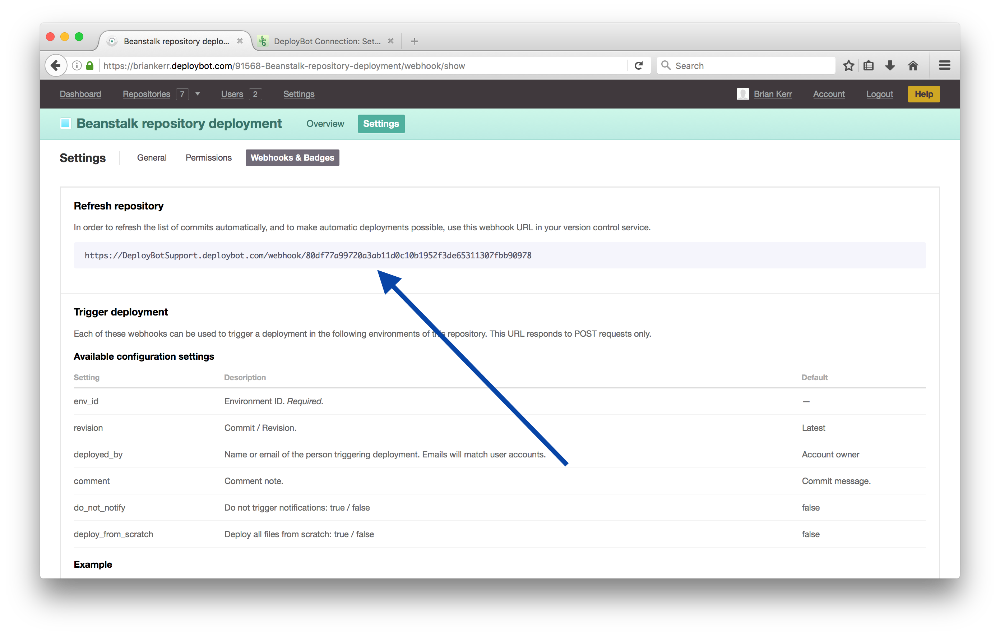The width and height of the screenshot is (1000, 636).
Task: Reload the page with the refresh icon
Action: point(638,66)
